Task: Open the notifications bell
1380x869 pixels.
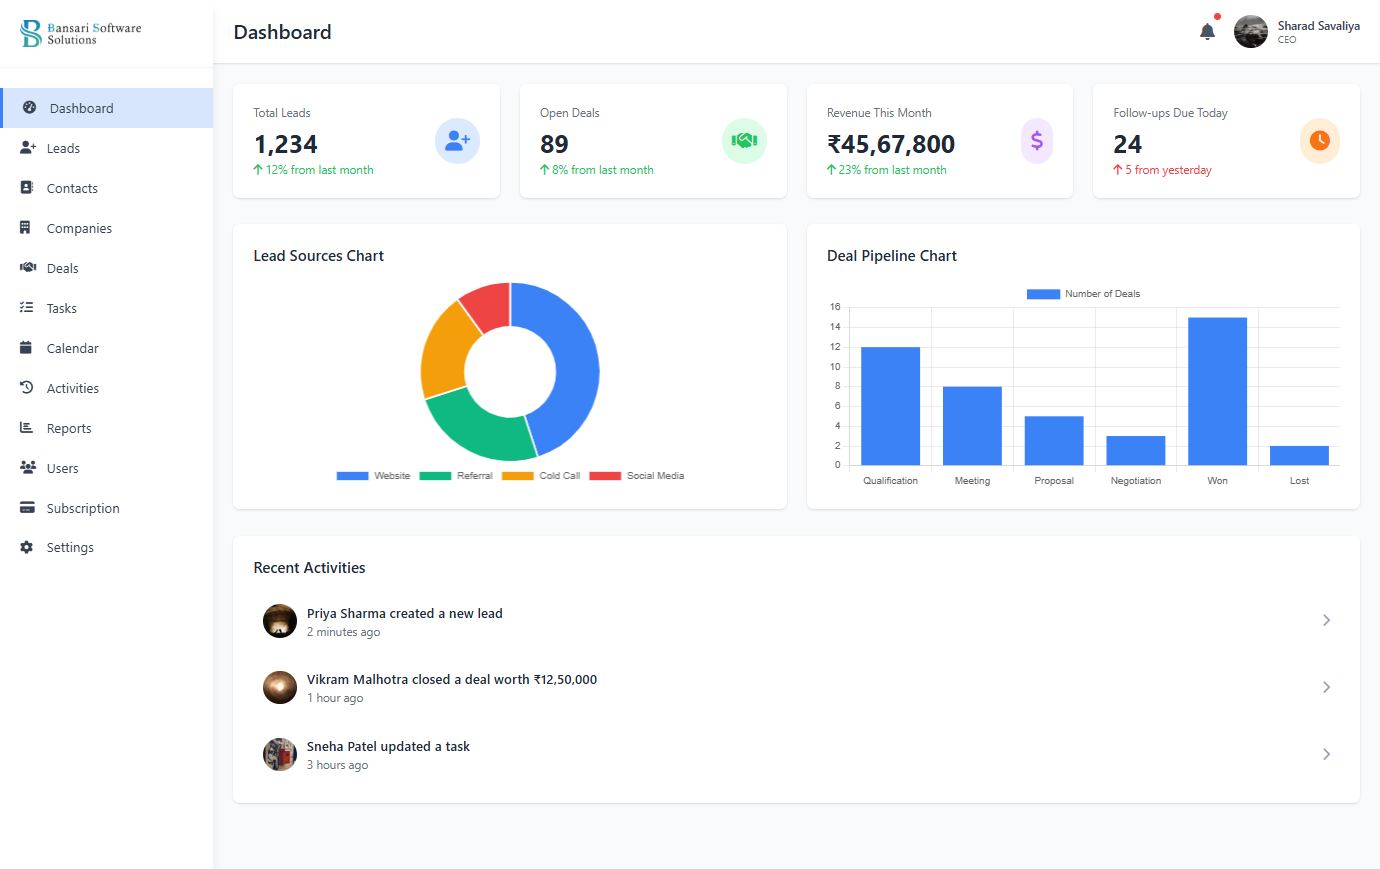Action: pos(1207,31)
